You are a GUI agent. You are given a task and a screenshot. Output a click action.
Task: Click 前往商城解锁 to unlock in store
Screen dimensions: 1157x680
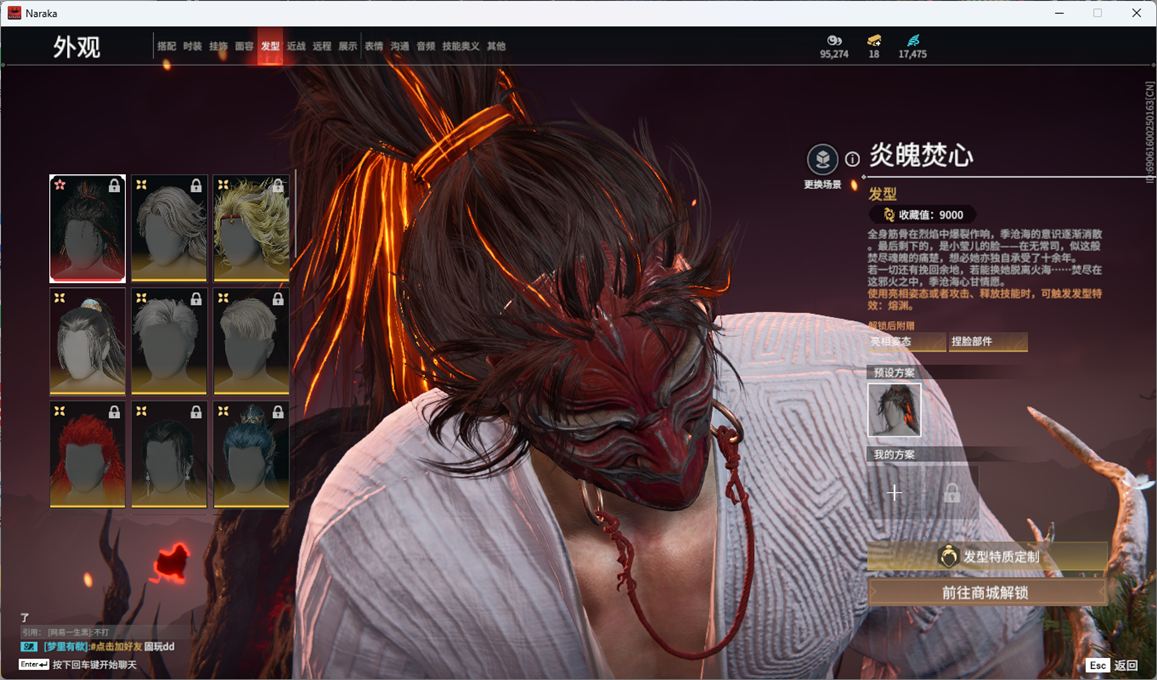pos(987,592)
